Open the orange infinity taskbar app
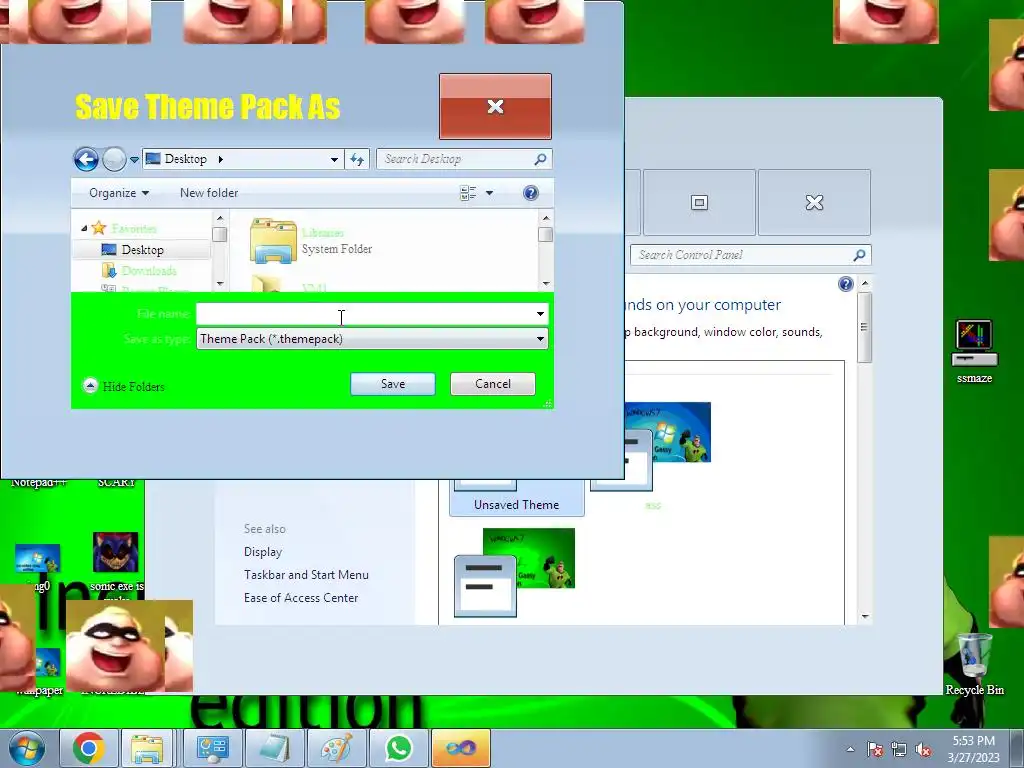This screenshot has height=768, width=1024. point(460,748)
